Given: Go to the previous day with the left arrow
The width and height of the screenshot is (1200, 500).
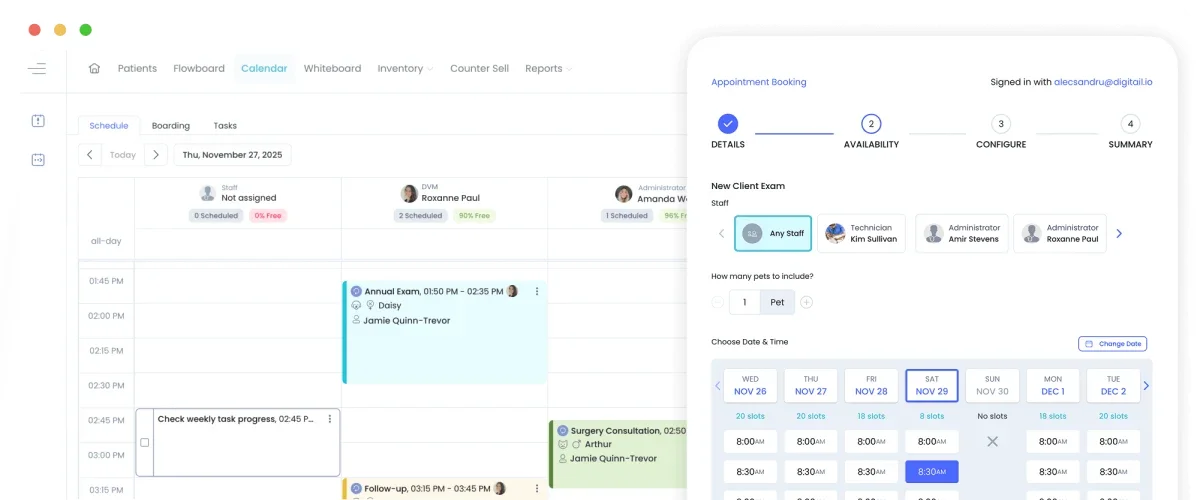Looking at the screenshot, I should tap(90, 155).
